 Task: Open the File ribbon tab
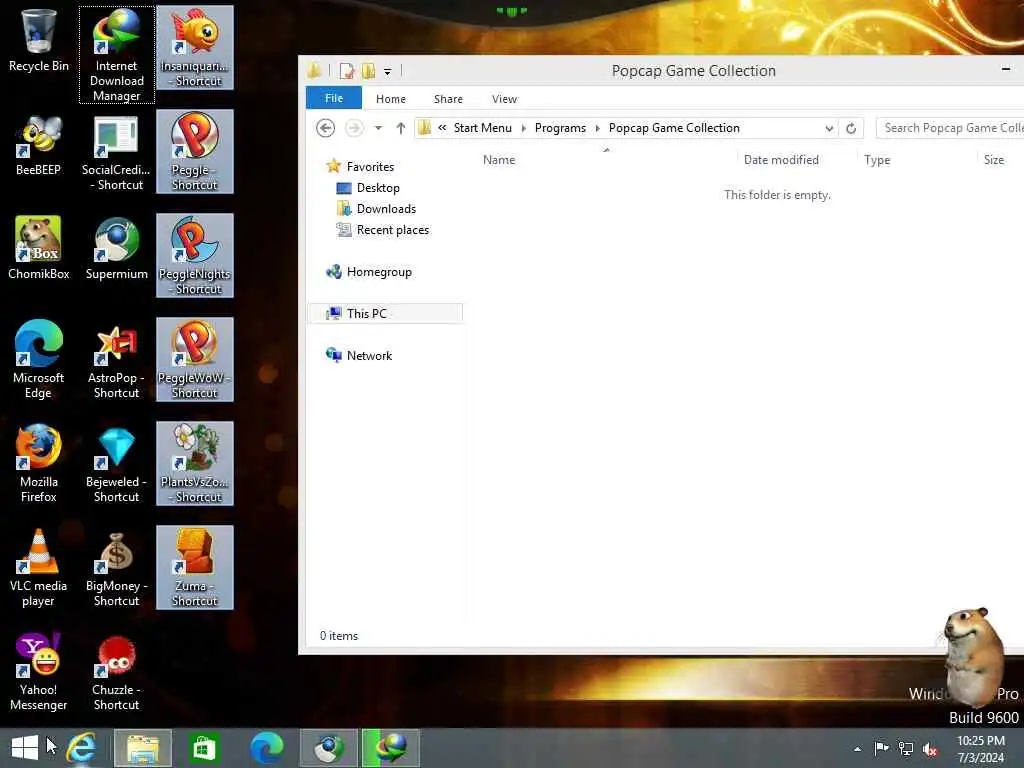click(334, 98)
